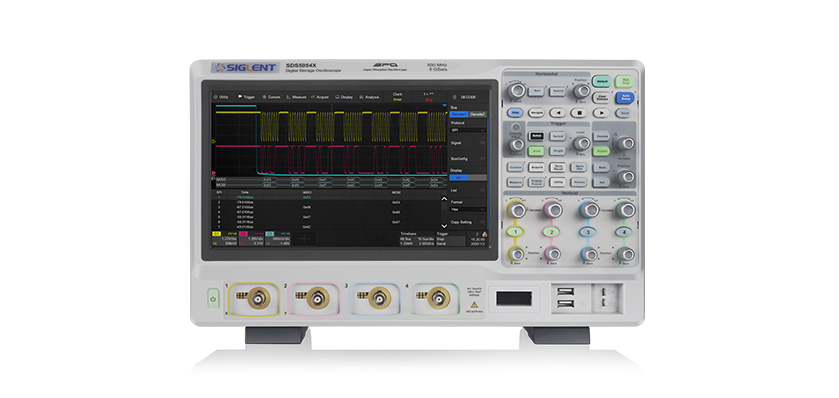The height and width of the screenshot is (398, 839).
Task: Open the Format Hex dropdown
Action: tap(468, 209)
